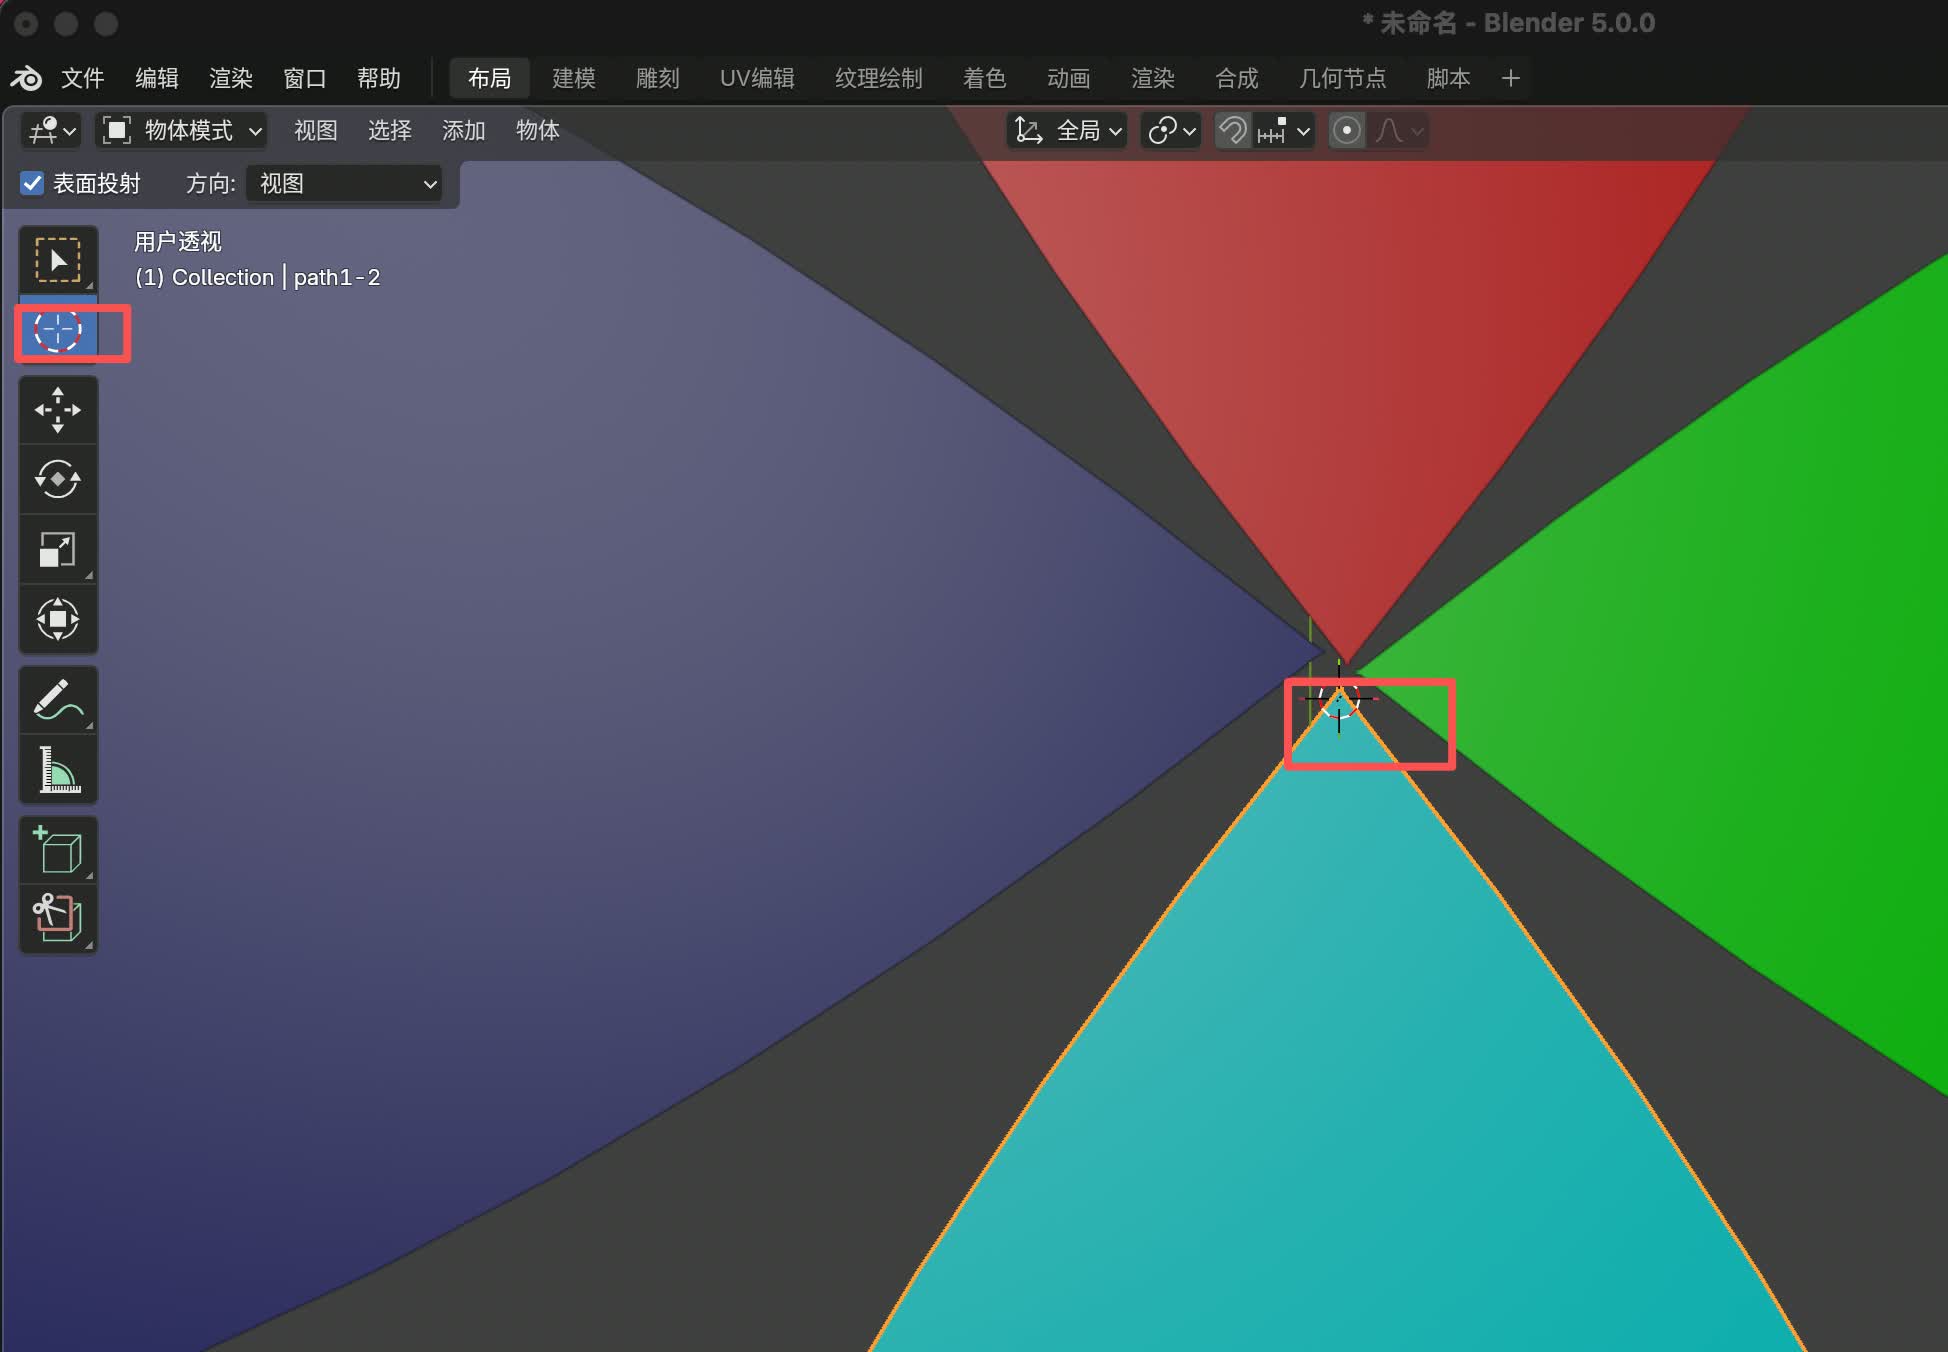Switch to the 建模 workspace tab
Screen dimensions: 1948x1352
(573, 78)
